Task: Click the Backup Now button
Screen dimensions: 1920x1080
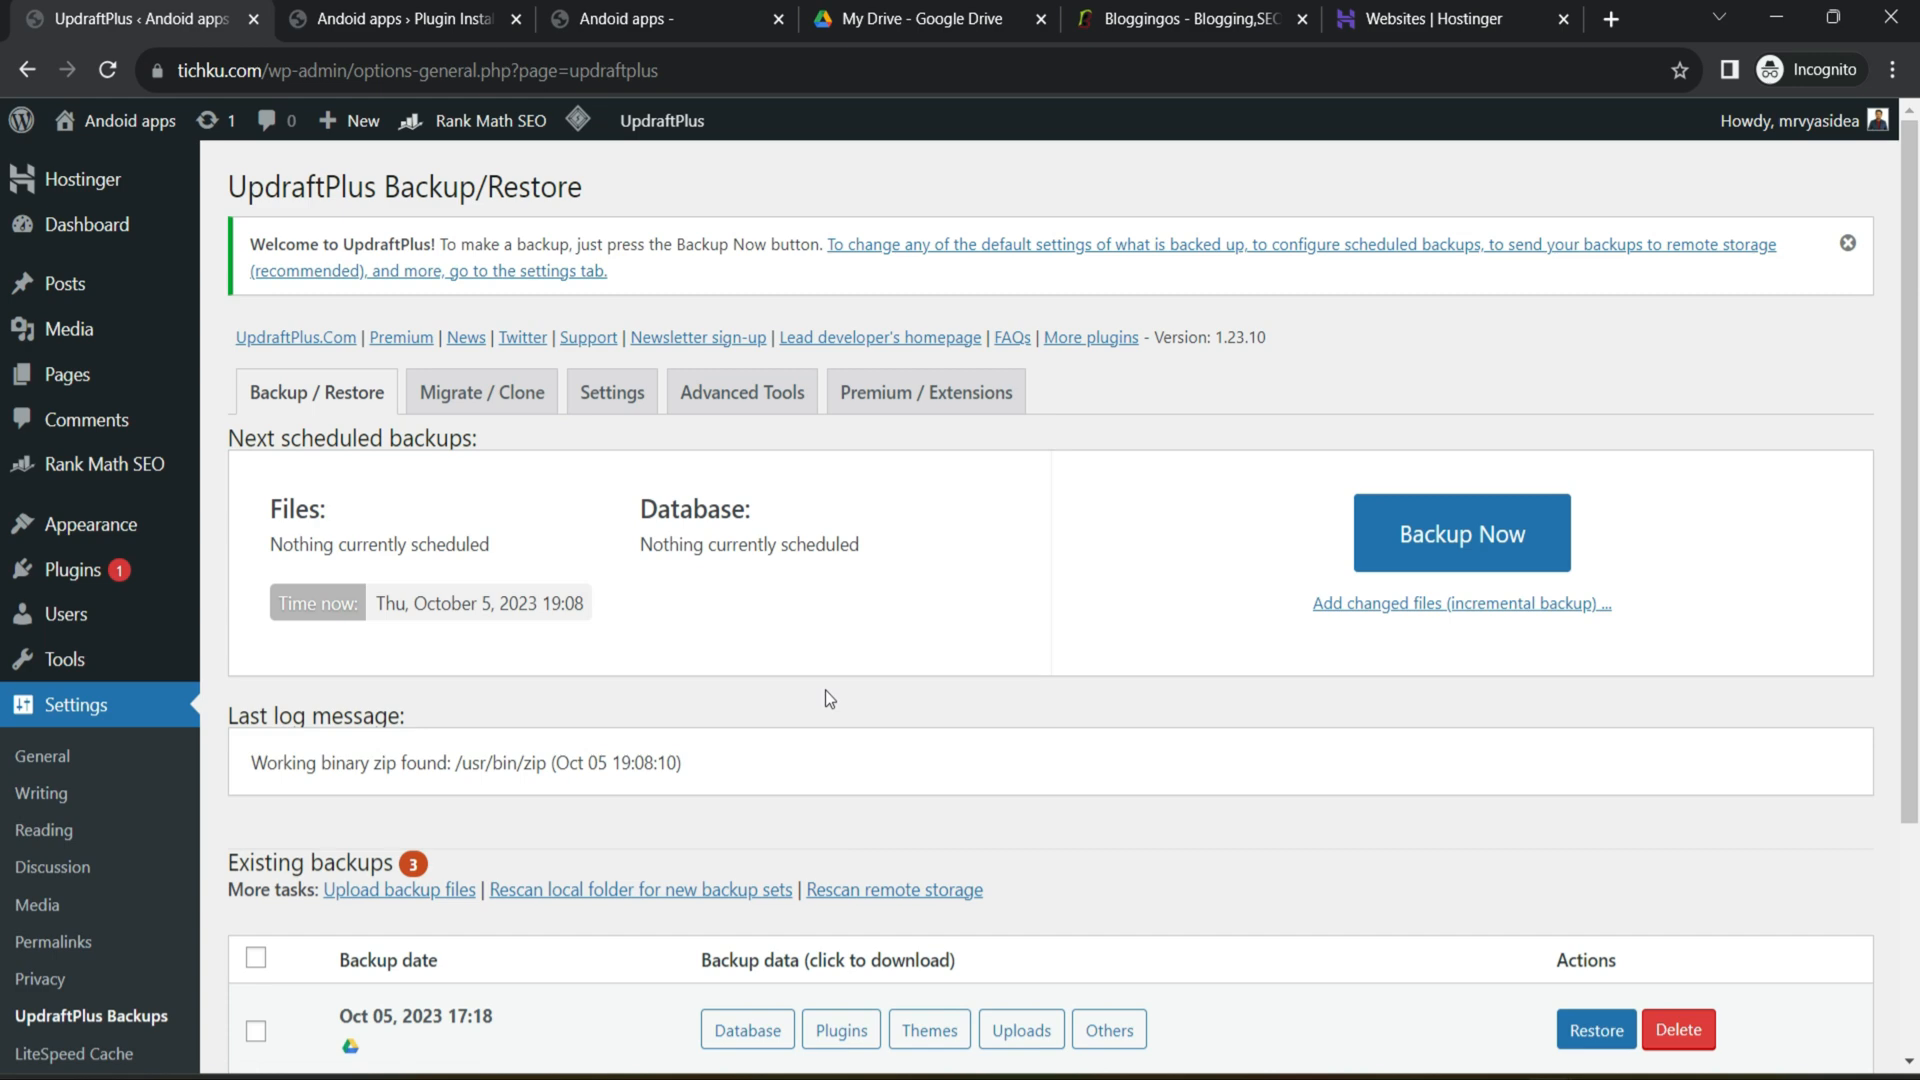Action: 1462,533
